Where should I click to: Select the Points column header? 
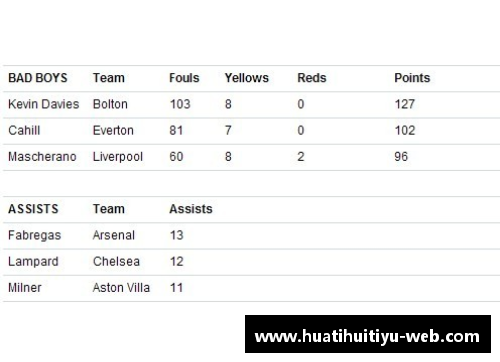click(412, 78)
